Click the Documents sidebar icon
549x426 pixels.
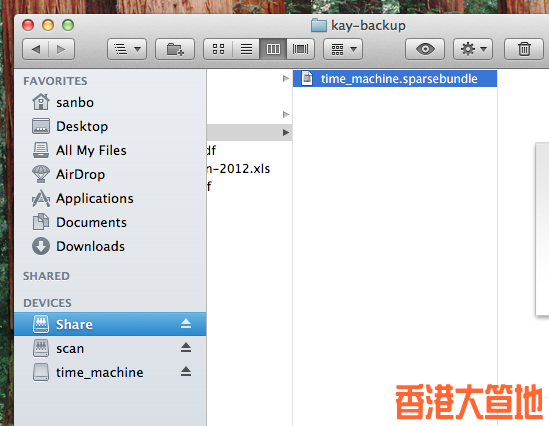point(41,222)
